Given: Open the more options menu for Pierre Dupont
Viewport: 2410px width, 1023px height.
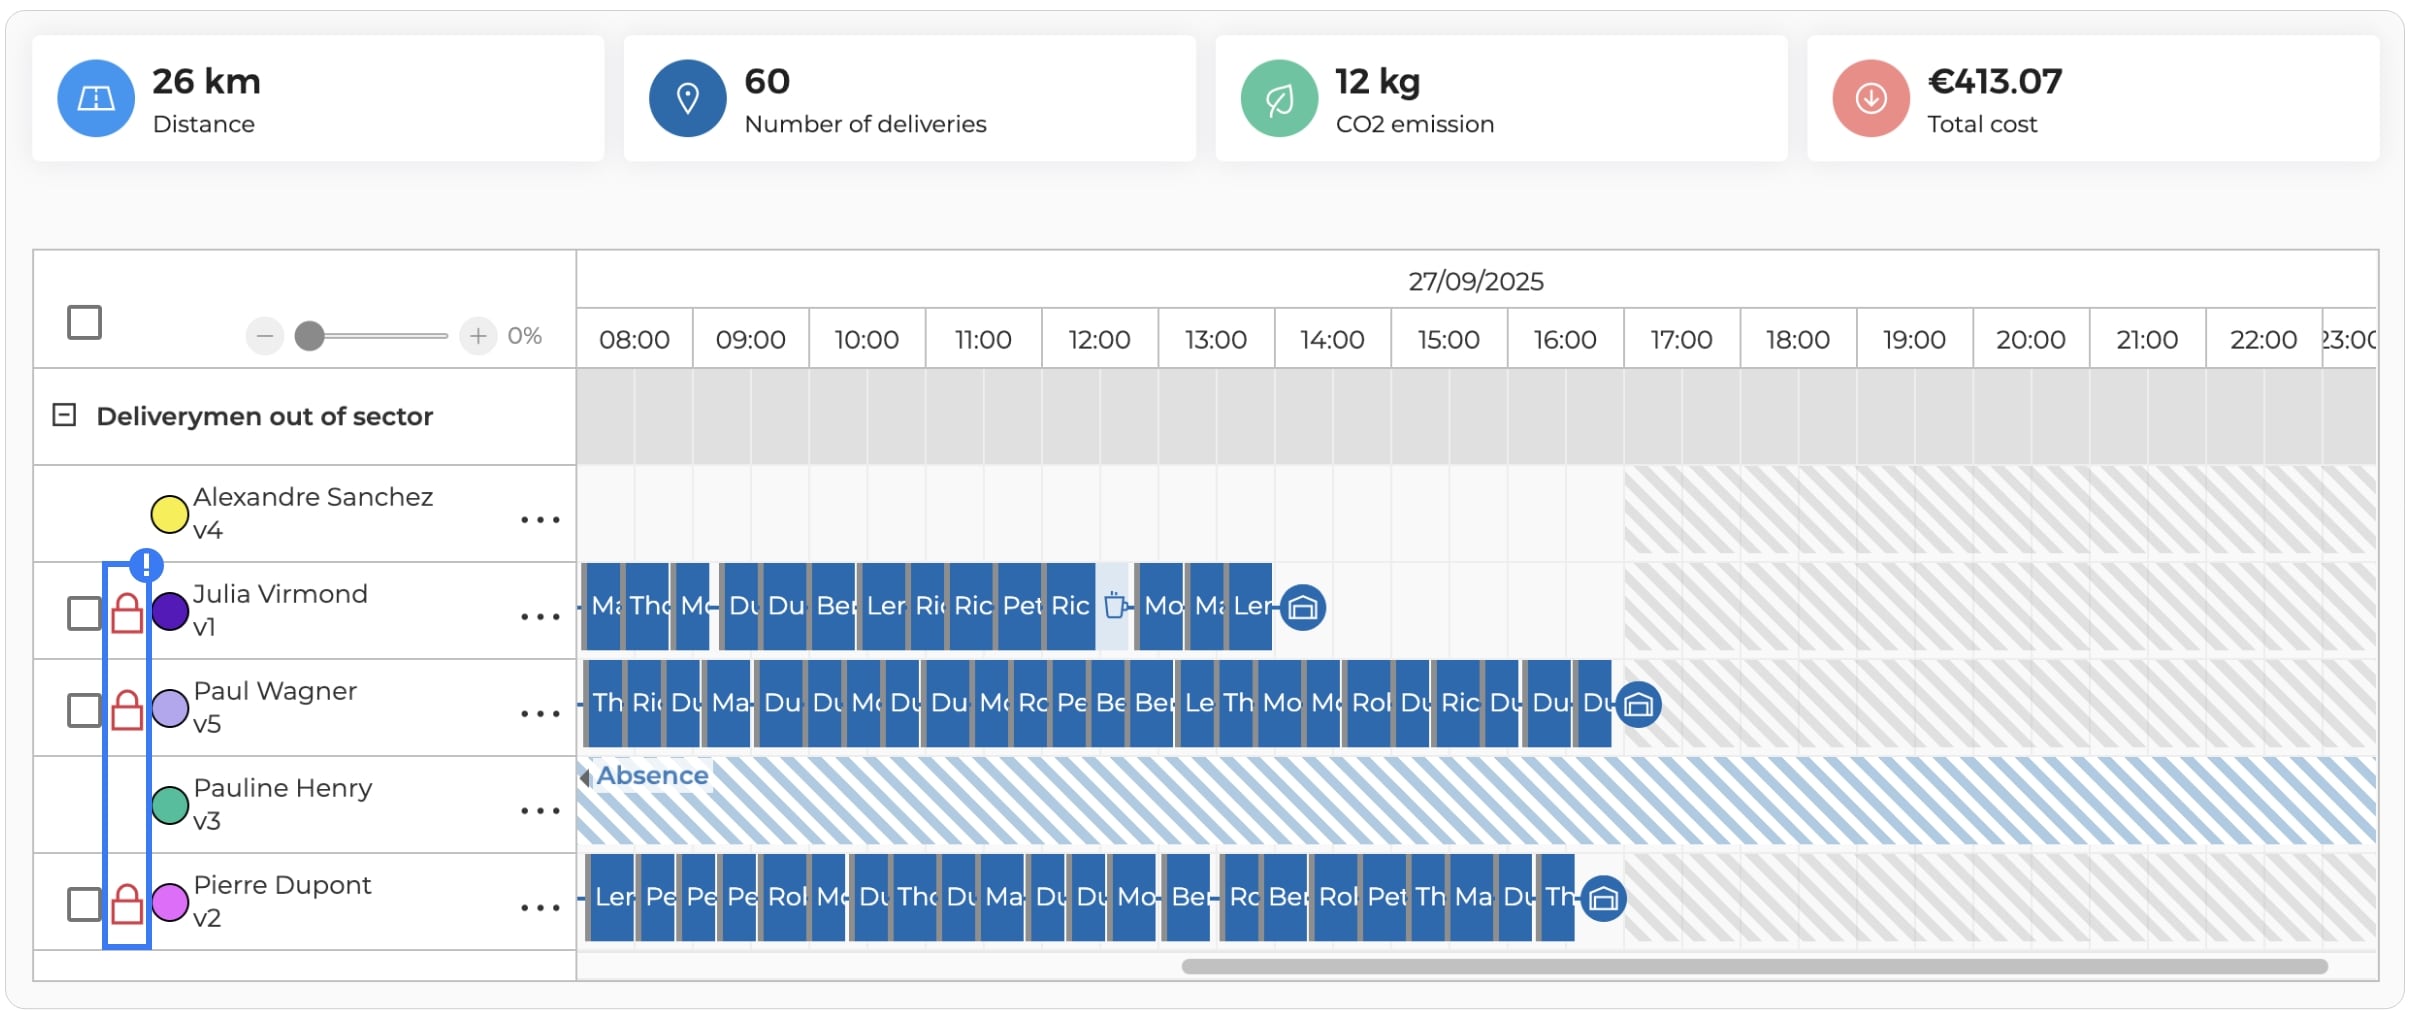Looking at the screenshot, I should point(540,907).
